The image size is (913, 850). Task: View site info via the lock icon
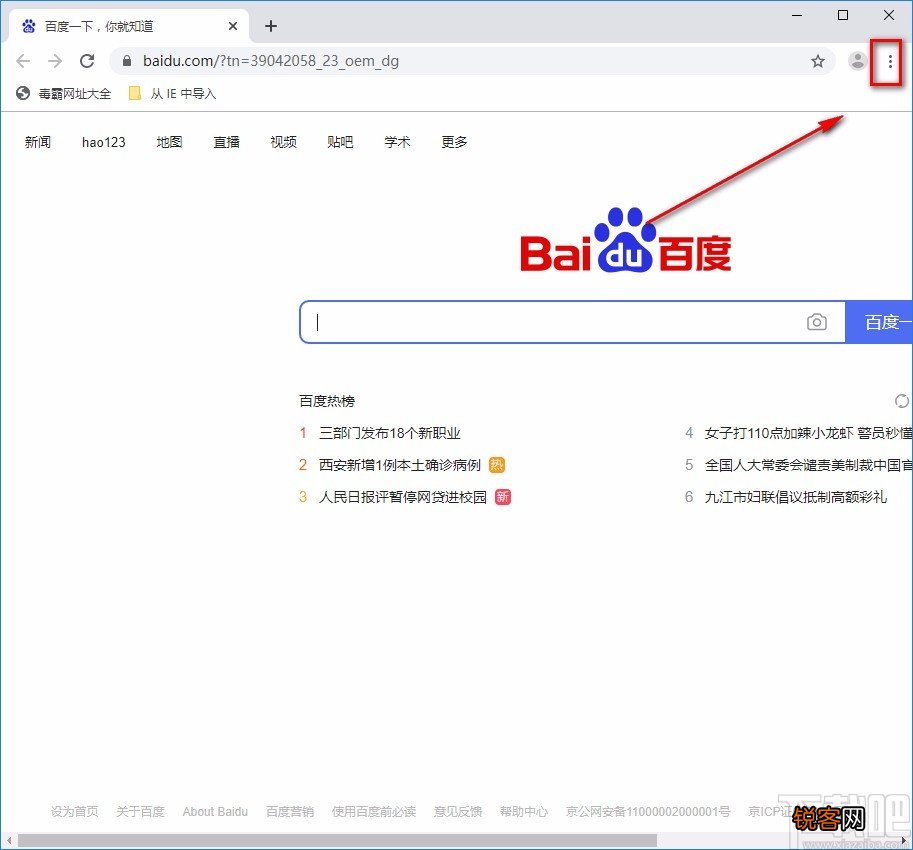click(x=127, y=61)
